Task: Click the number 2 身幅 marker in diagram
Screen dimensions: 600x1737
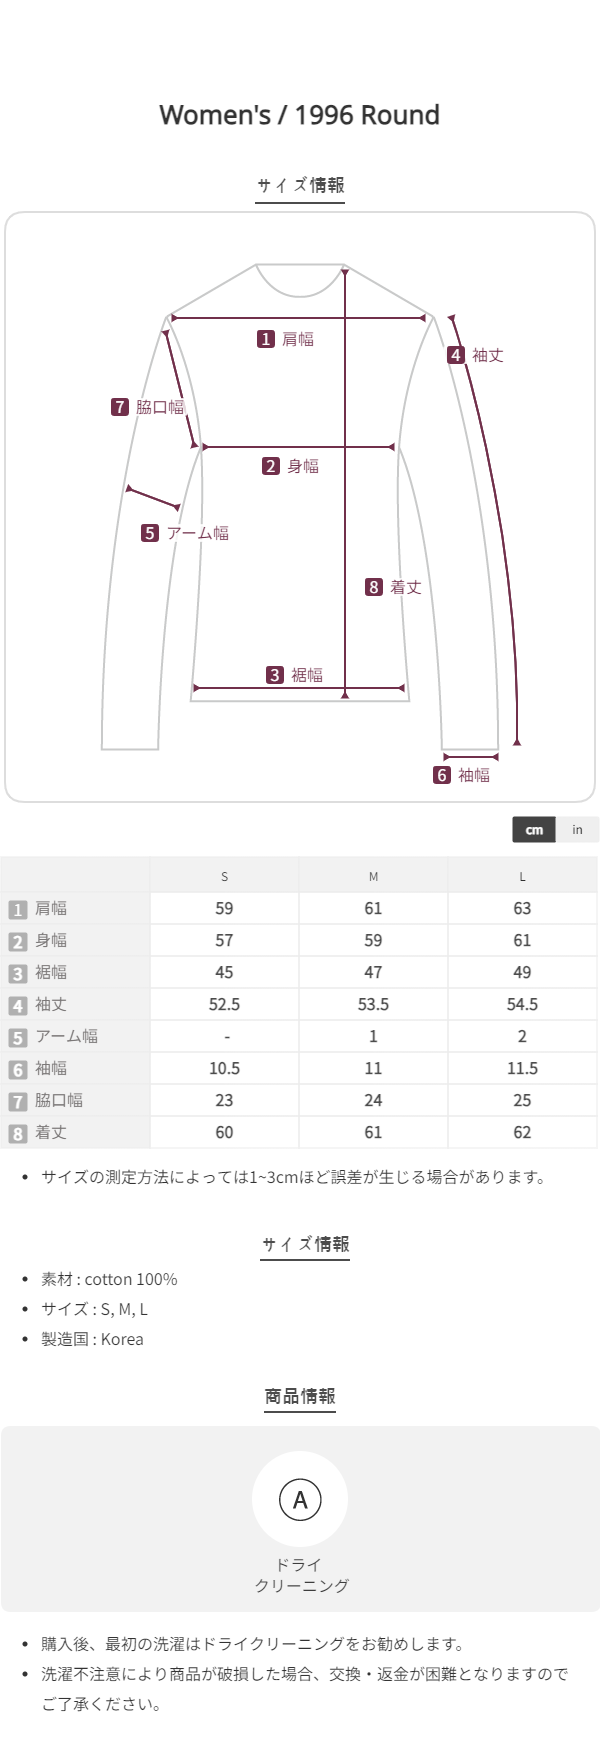Action: click(x=271, y=466)
